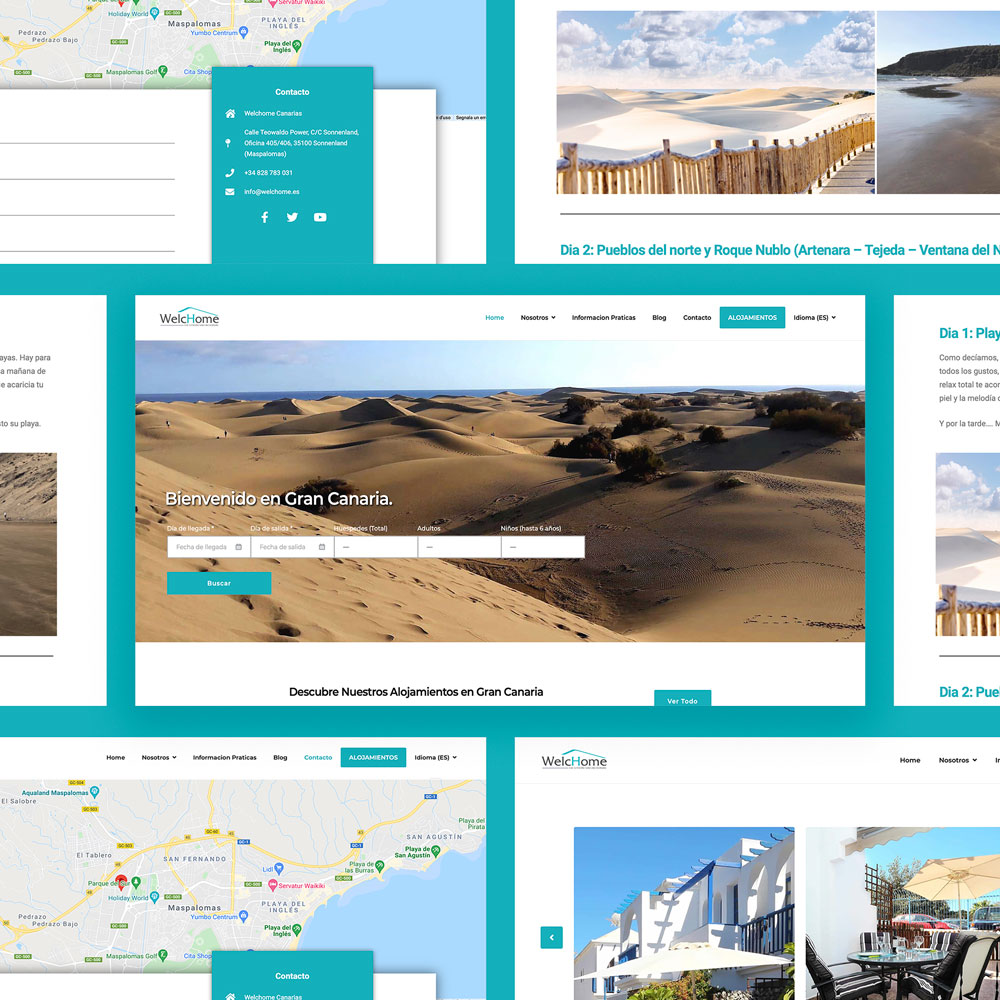Open the Niños (hasta 6 años) selector
1000x1000 pixels.
point(543,547)
